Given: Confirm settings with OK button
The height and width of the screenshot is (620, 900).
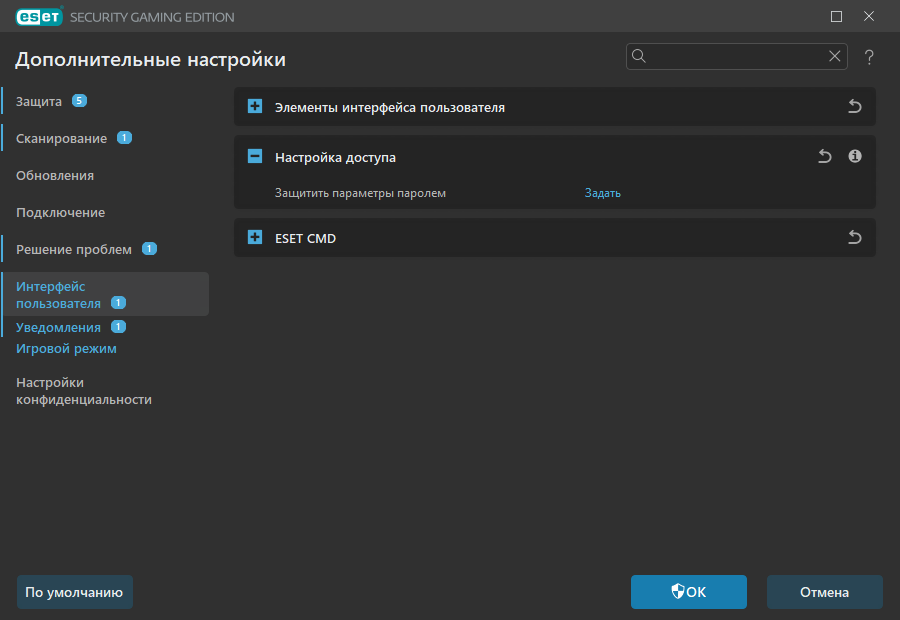Looking at the screenshot, I should (689, 592).
